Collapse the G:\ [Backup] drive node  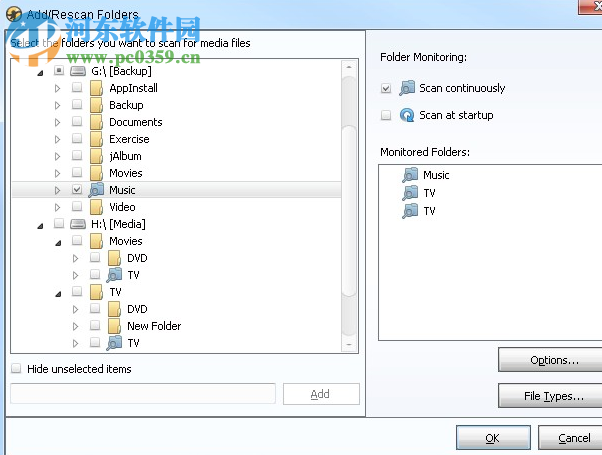tap(40, 73)
